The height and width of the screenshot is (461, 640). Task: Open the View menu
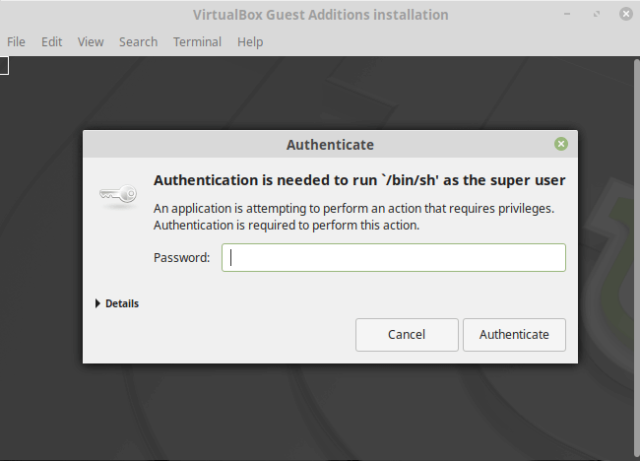coord(91,42)
